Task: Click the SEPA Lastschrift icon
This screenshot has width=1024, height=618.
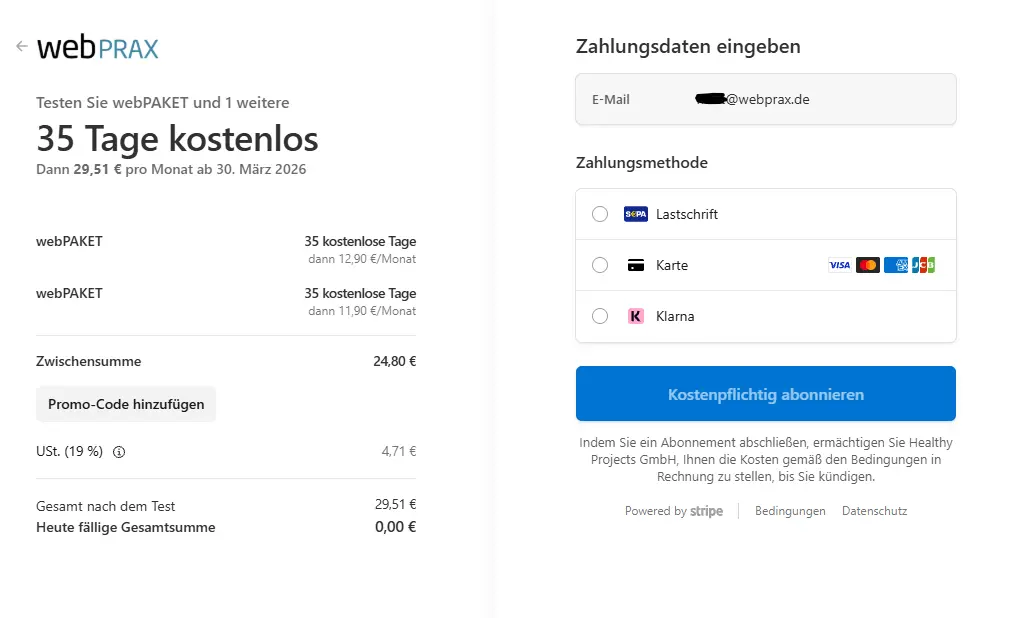Action: [x=635, y=214]
